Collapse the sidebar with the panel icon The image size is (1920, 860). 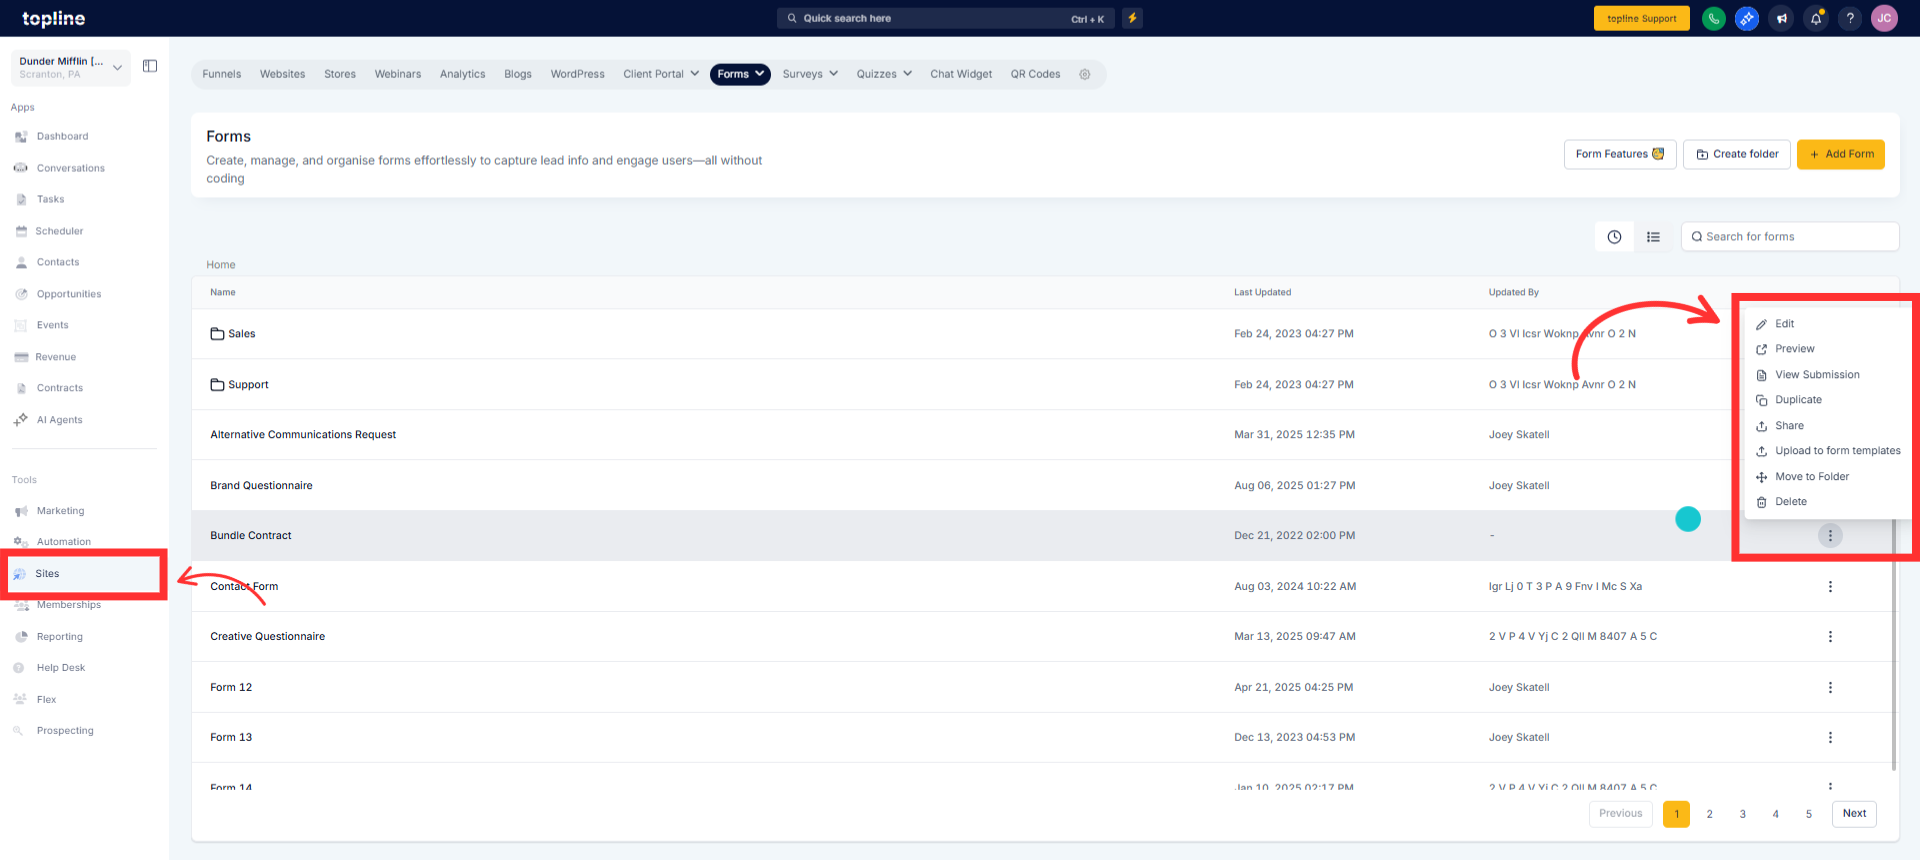click(150, 66)
